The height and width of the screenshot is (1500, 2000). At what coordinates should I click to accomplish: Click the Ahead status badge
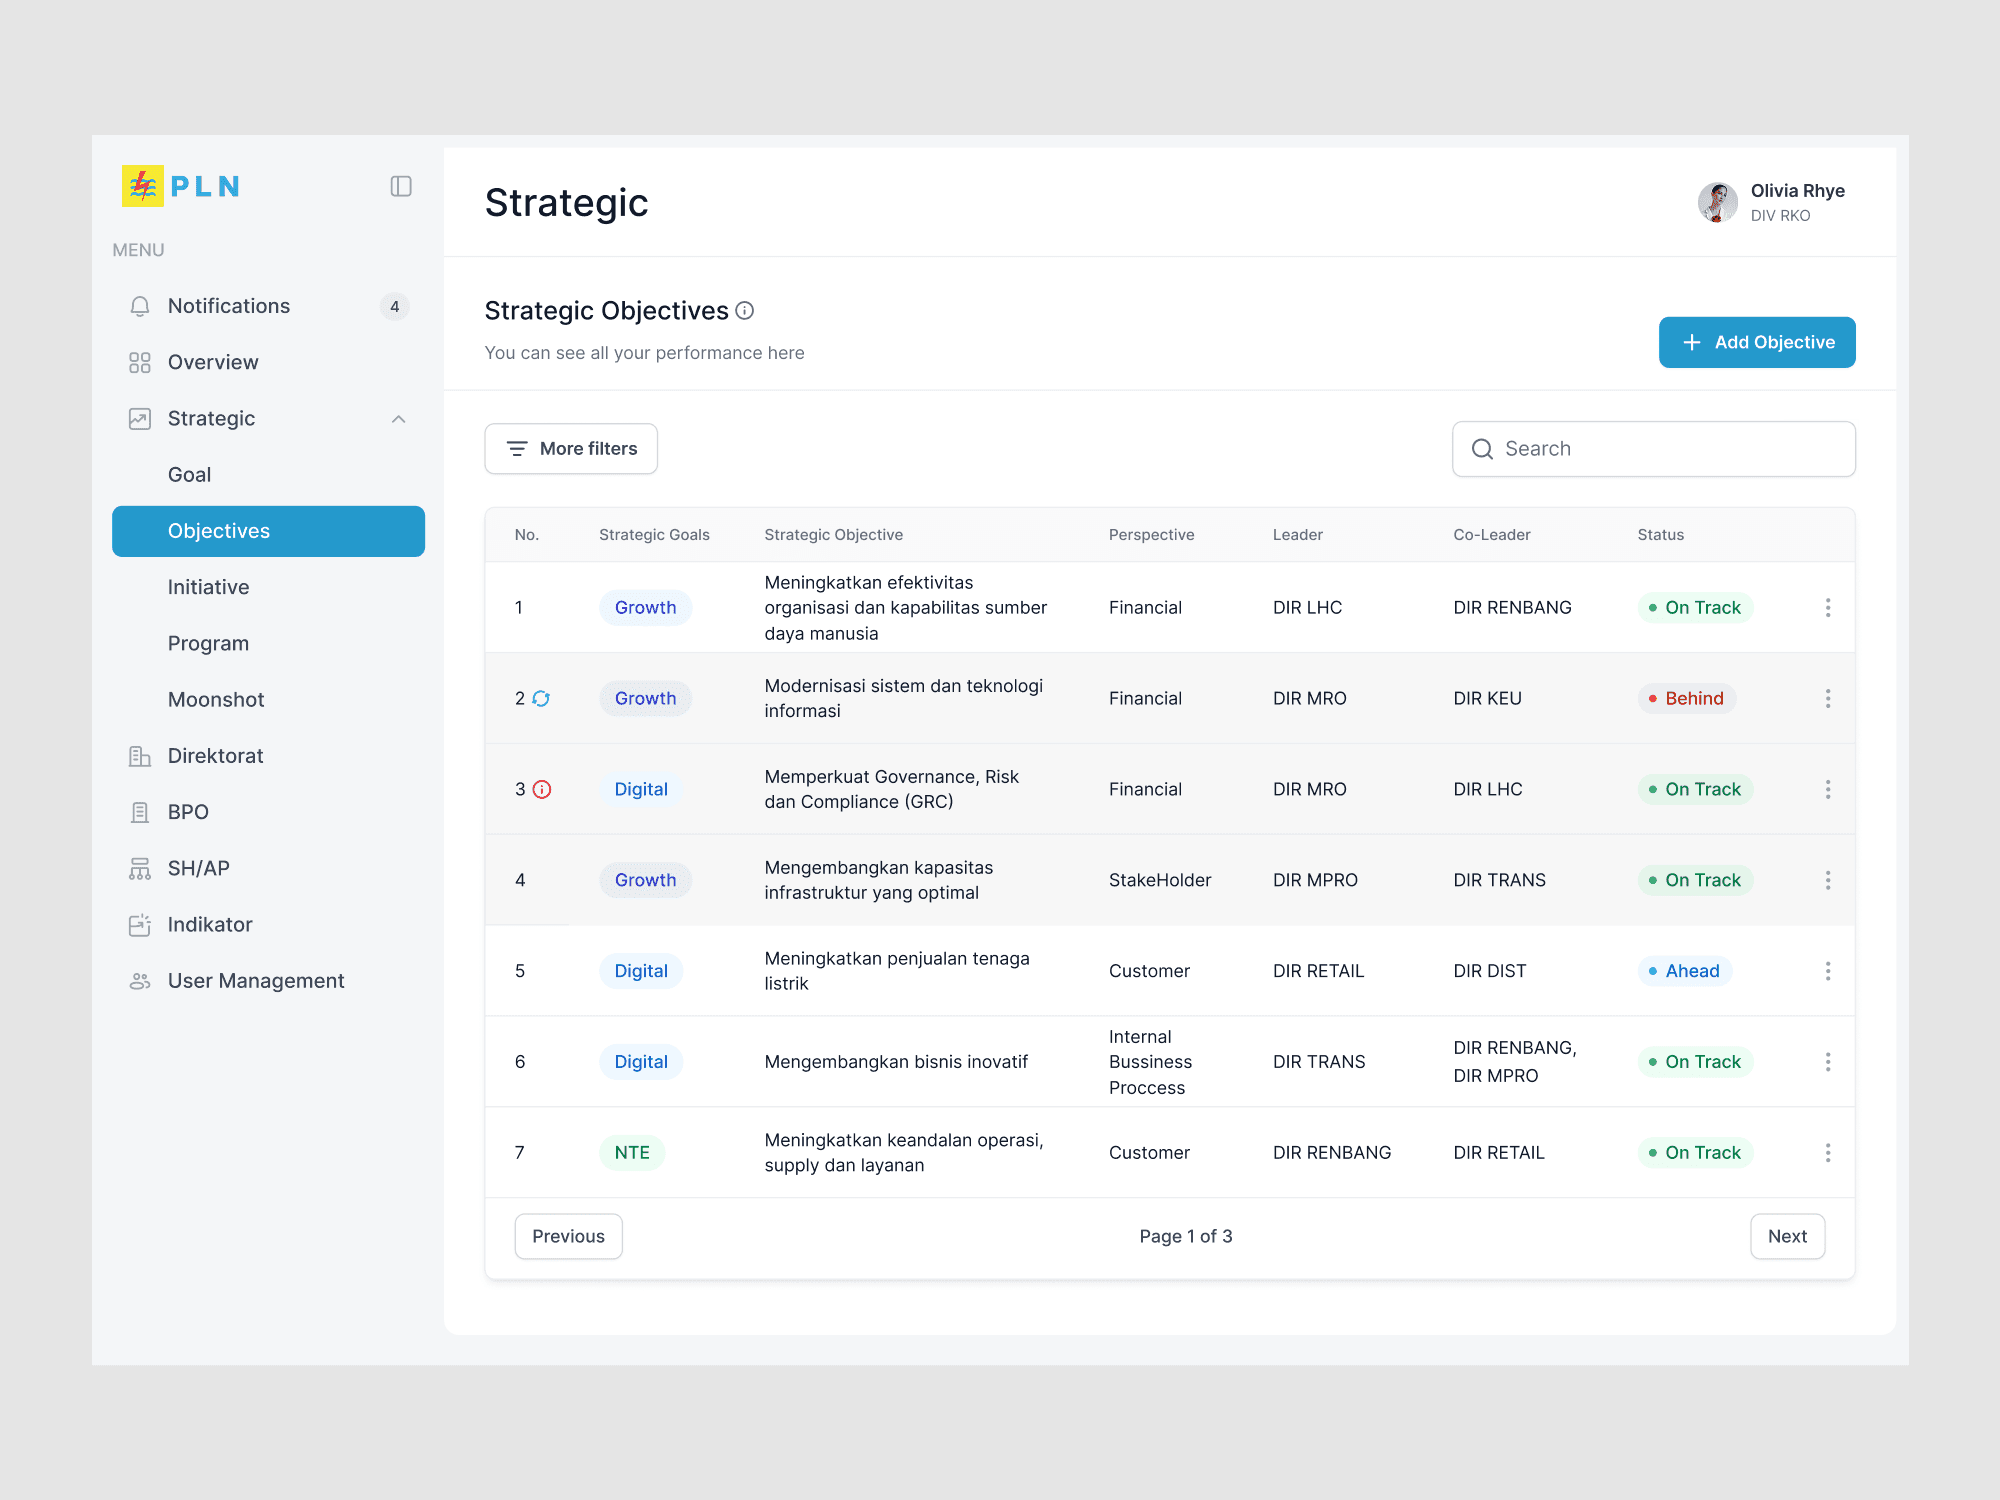1685,971
